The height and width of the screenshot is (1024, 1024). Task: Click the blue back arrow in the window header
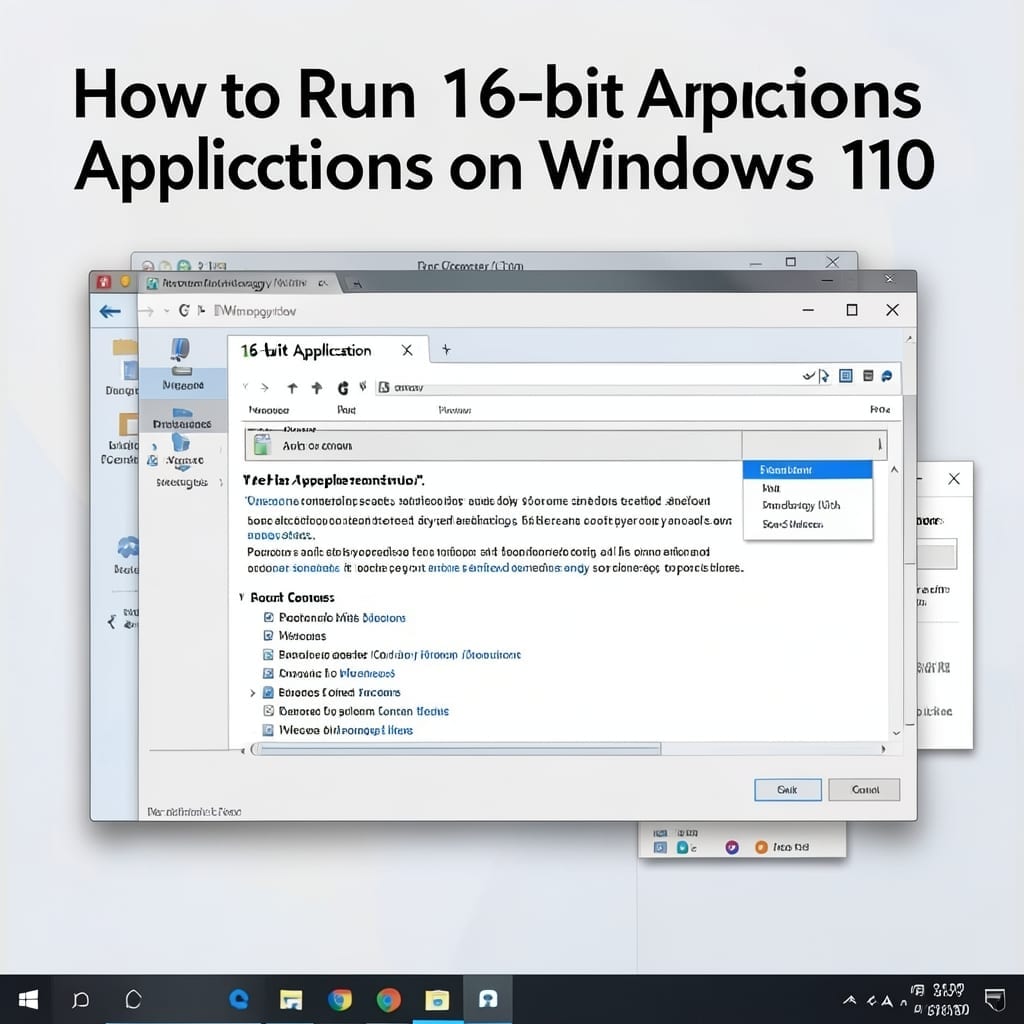click(x=110, y=312)
